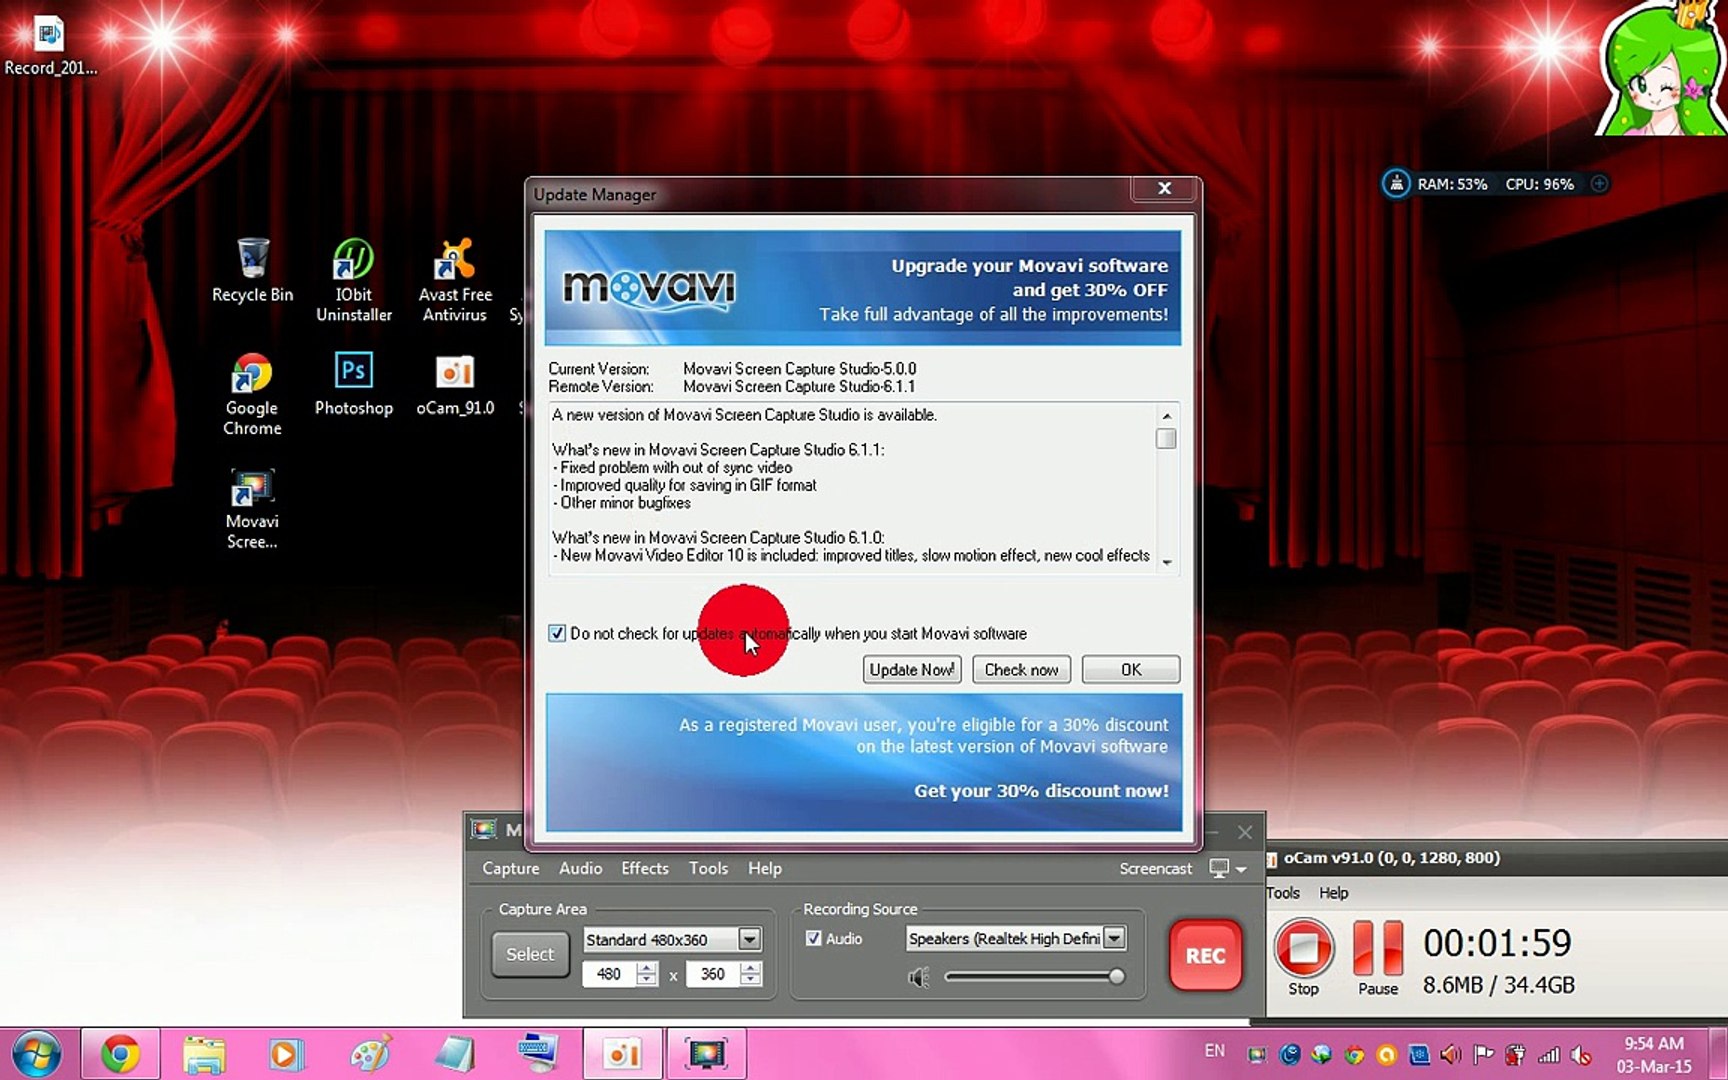This screenshot has height=1080, width=1728.
Task: Click the volume speaker tray icon
Action: tap(1450, 1054)
